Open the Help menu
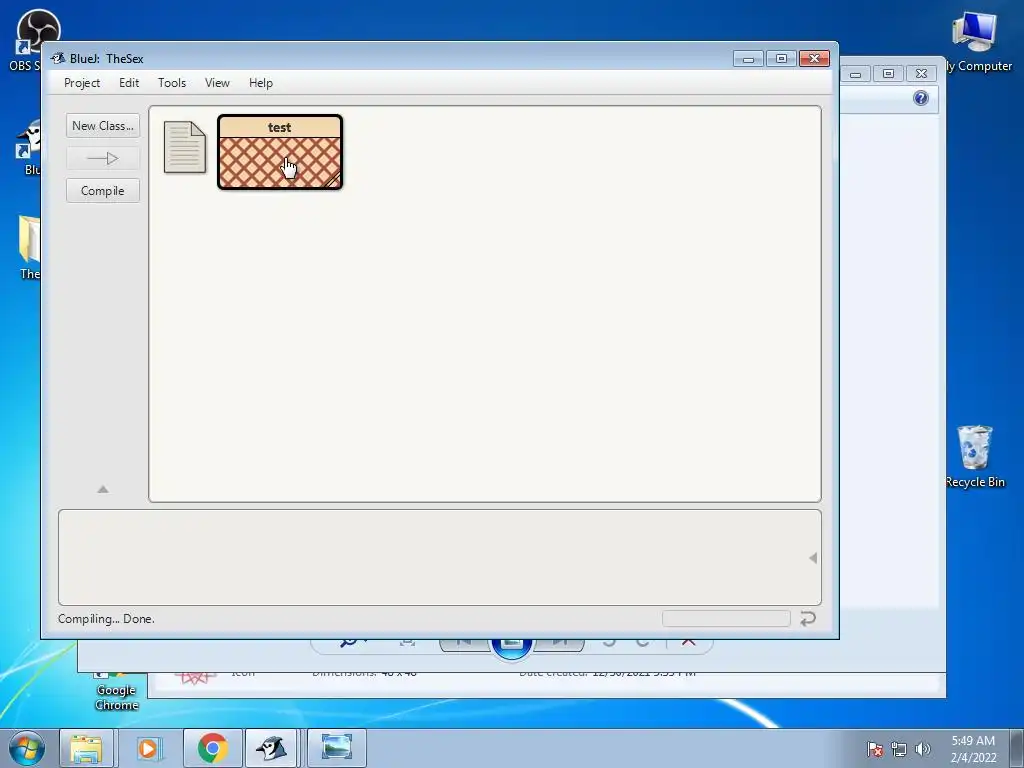The height and width of the screenshot is (768, 1024). coord(261,83)
